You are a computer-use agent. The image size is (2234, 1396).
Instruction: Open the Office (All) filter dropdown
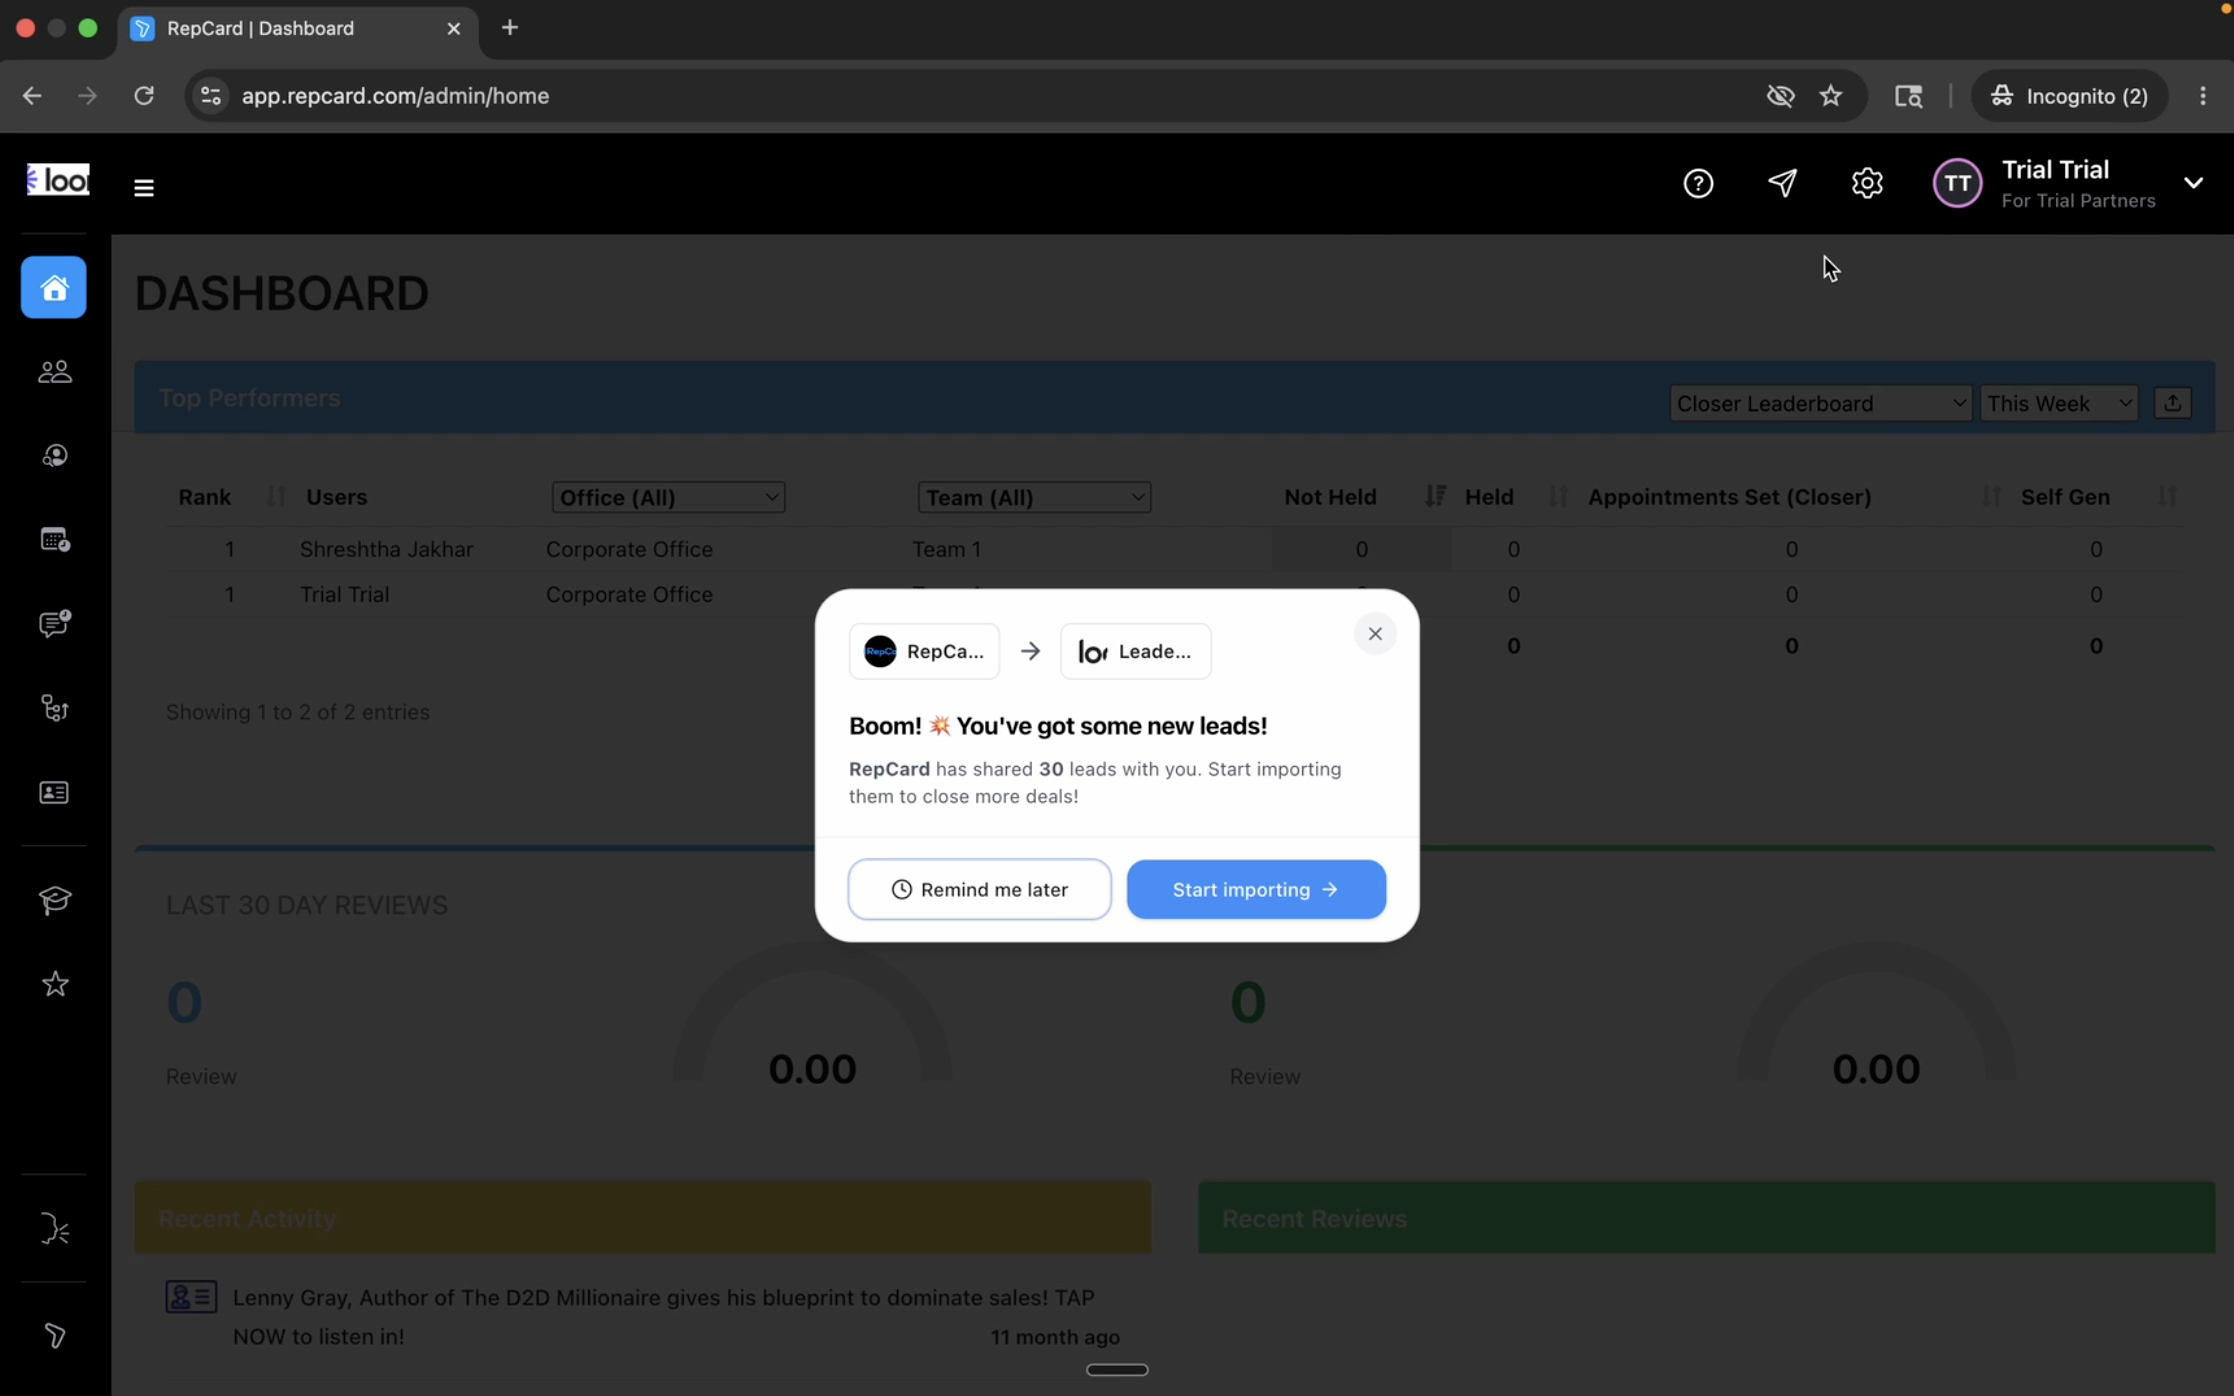tap(668, 497)
